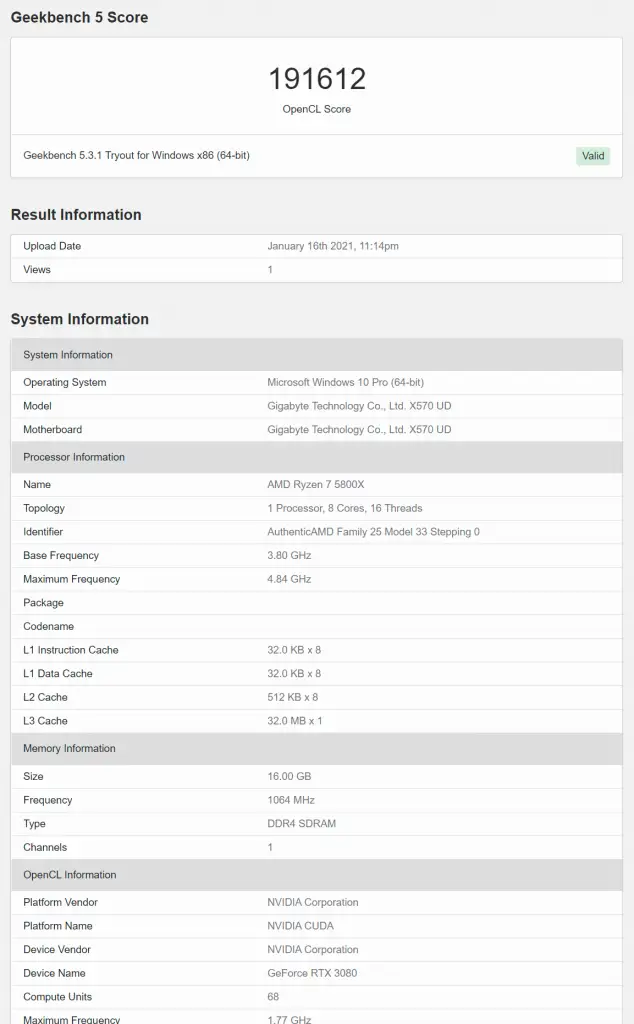Click the Platform Name label
Screen dimensions: 634x1024
coord(58,926)
